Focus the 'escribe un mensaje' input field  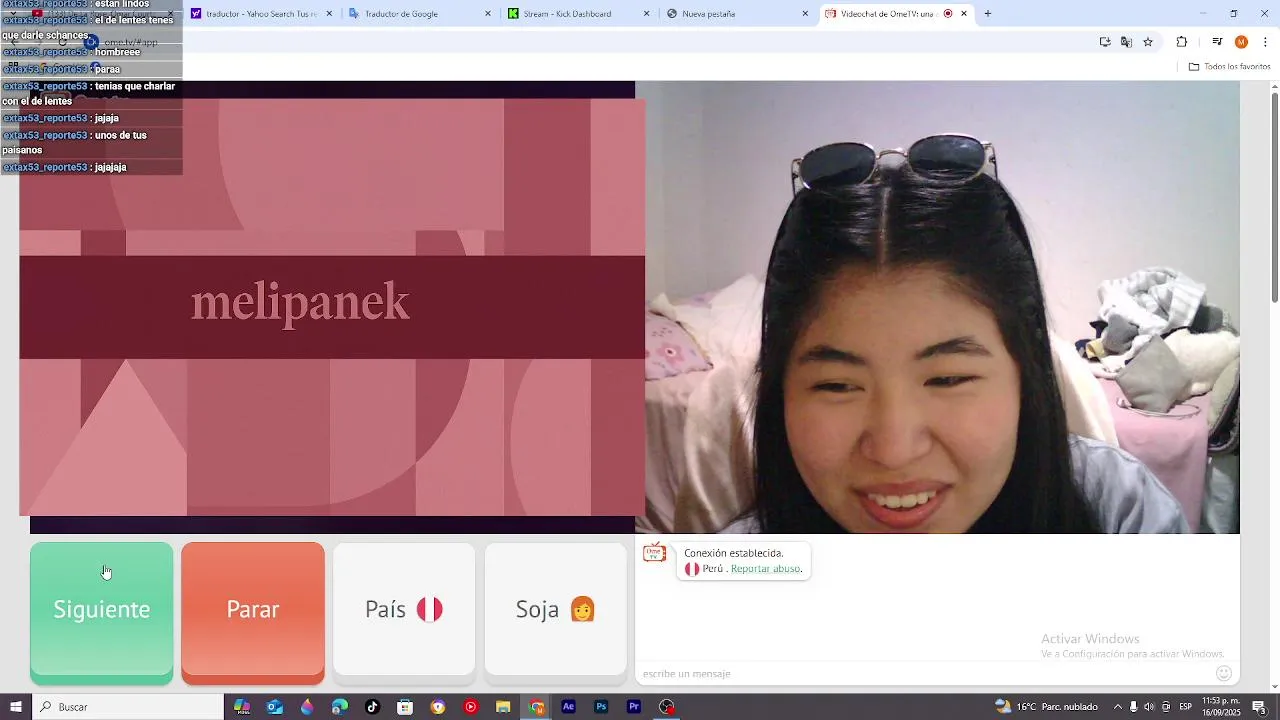925,674
